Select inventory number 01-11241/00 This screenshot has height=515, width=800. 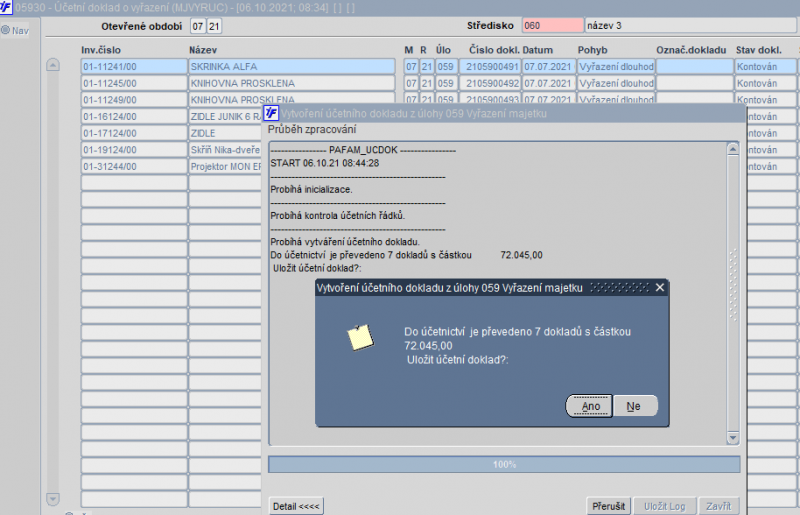[x=134, y=66]
